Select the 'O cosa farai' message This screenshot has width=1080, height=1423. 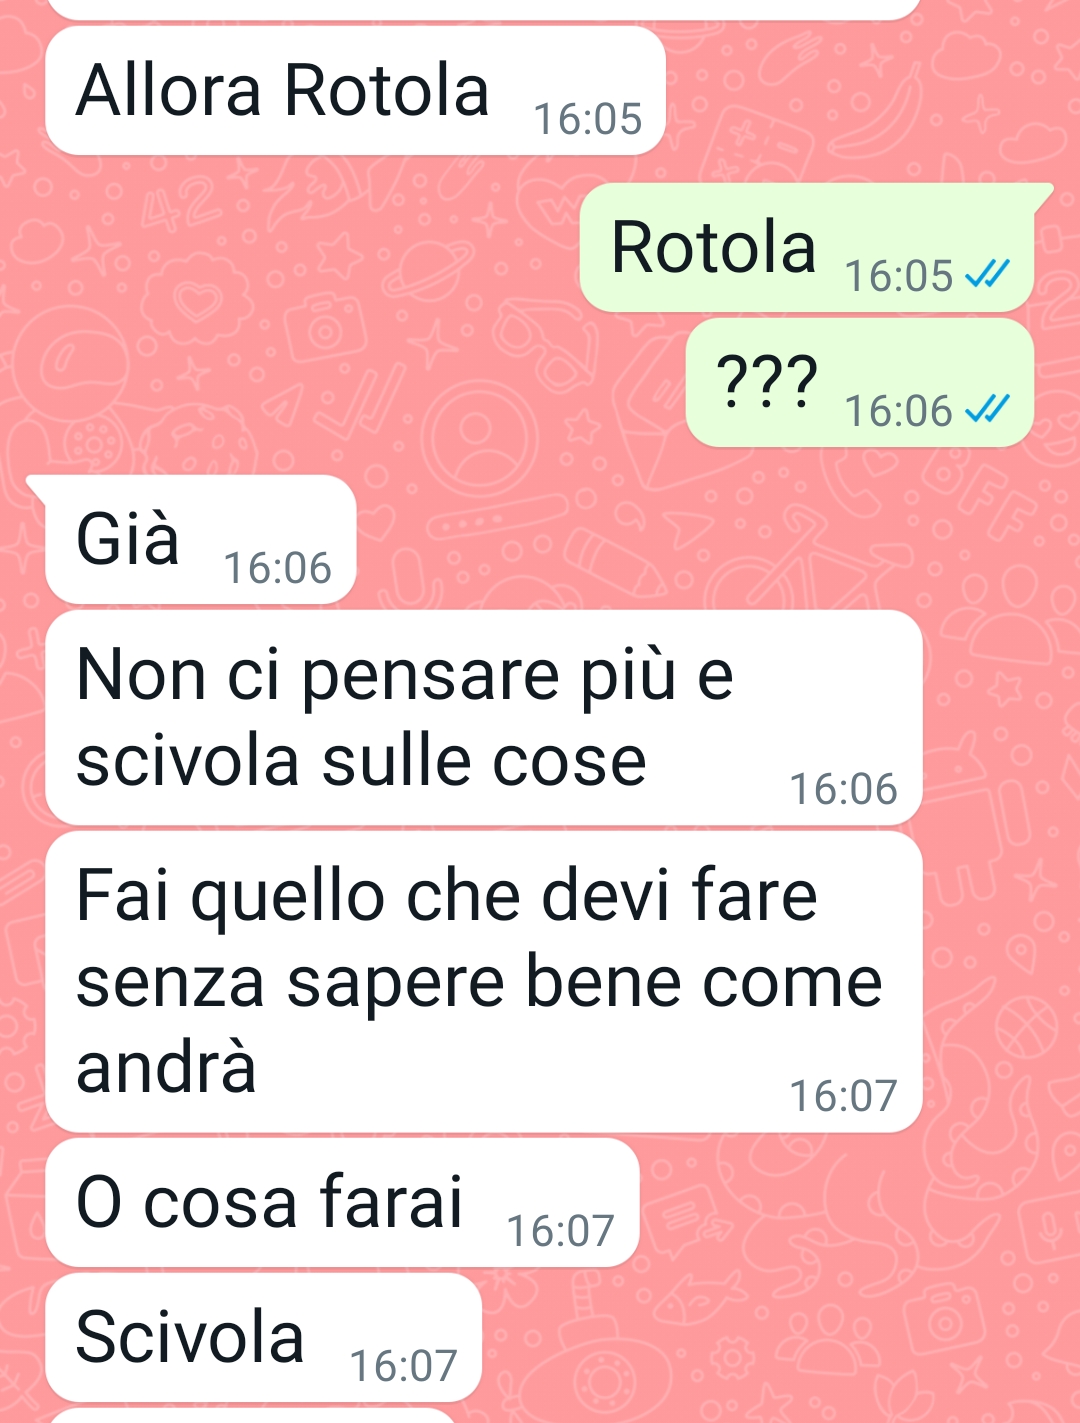tap(342, 1203)
